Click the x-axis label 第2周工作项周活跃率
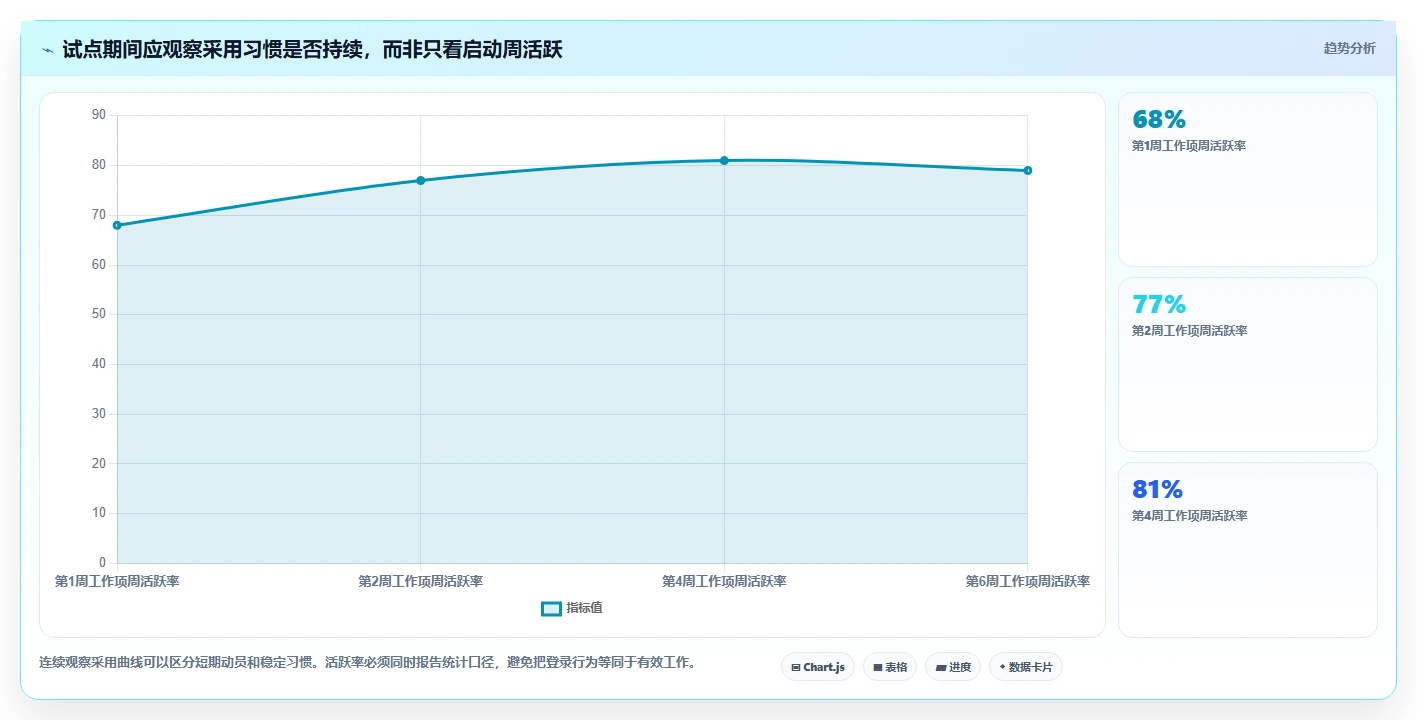Screen dimensions: 1417x720 tap(420, 581)
